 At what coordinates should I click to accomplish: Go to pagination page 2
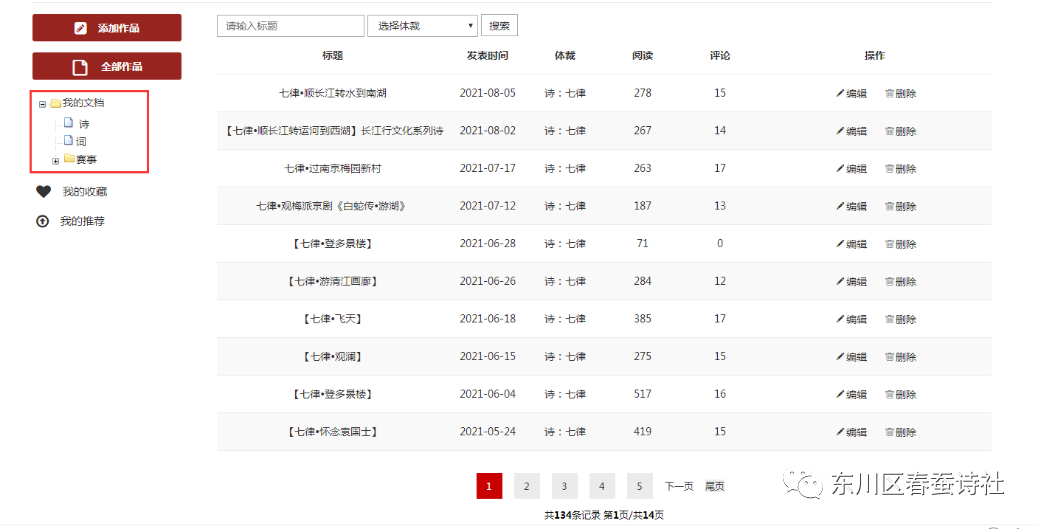click(526, 486)
